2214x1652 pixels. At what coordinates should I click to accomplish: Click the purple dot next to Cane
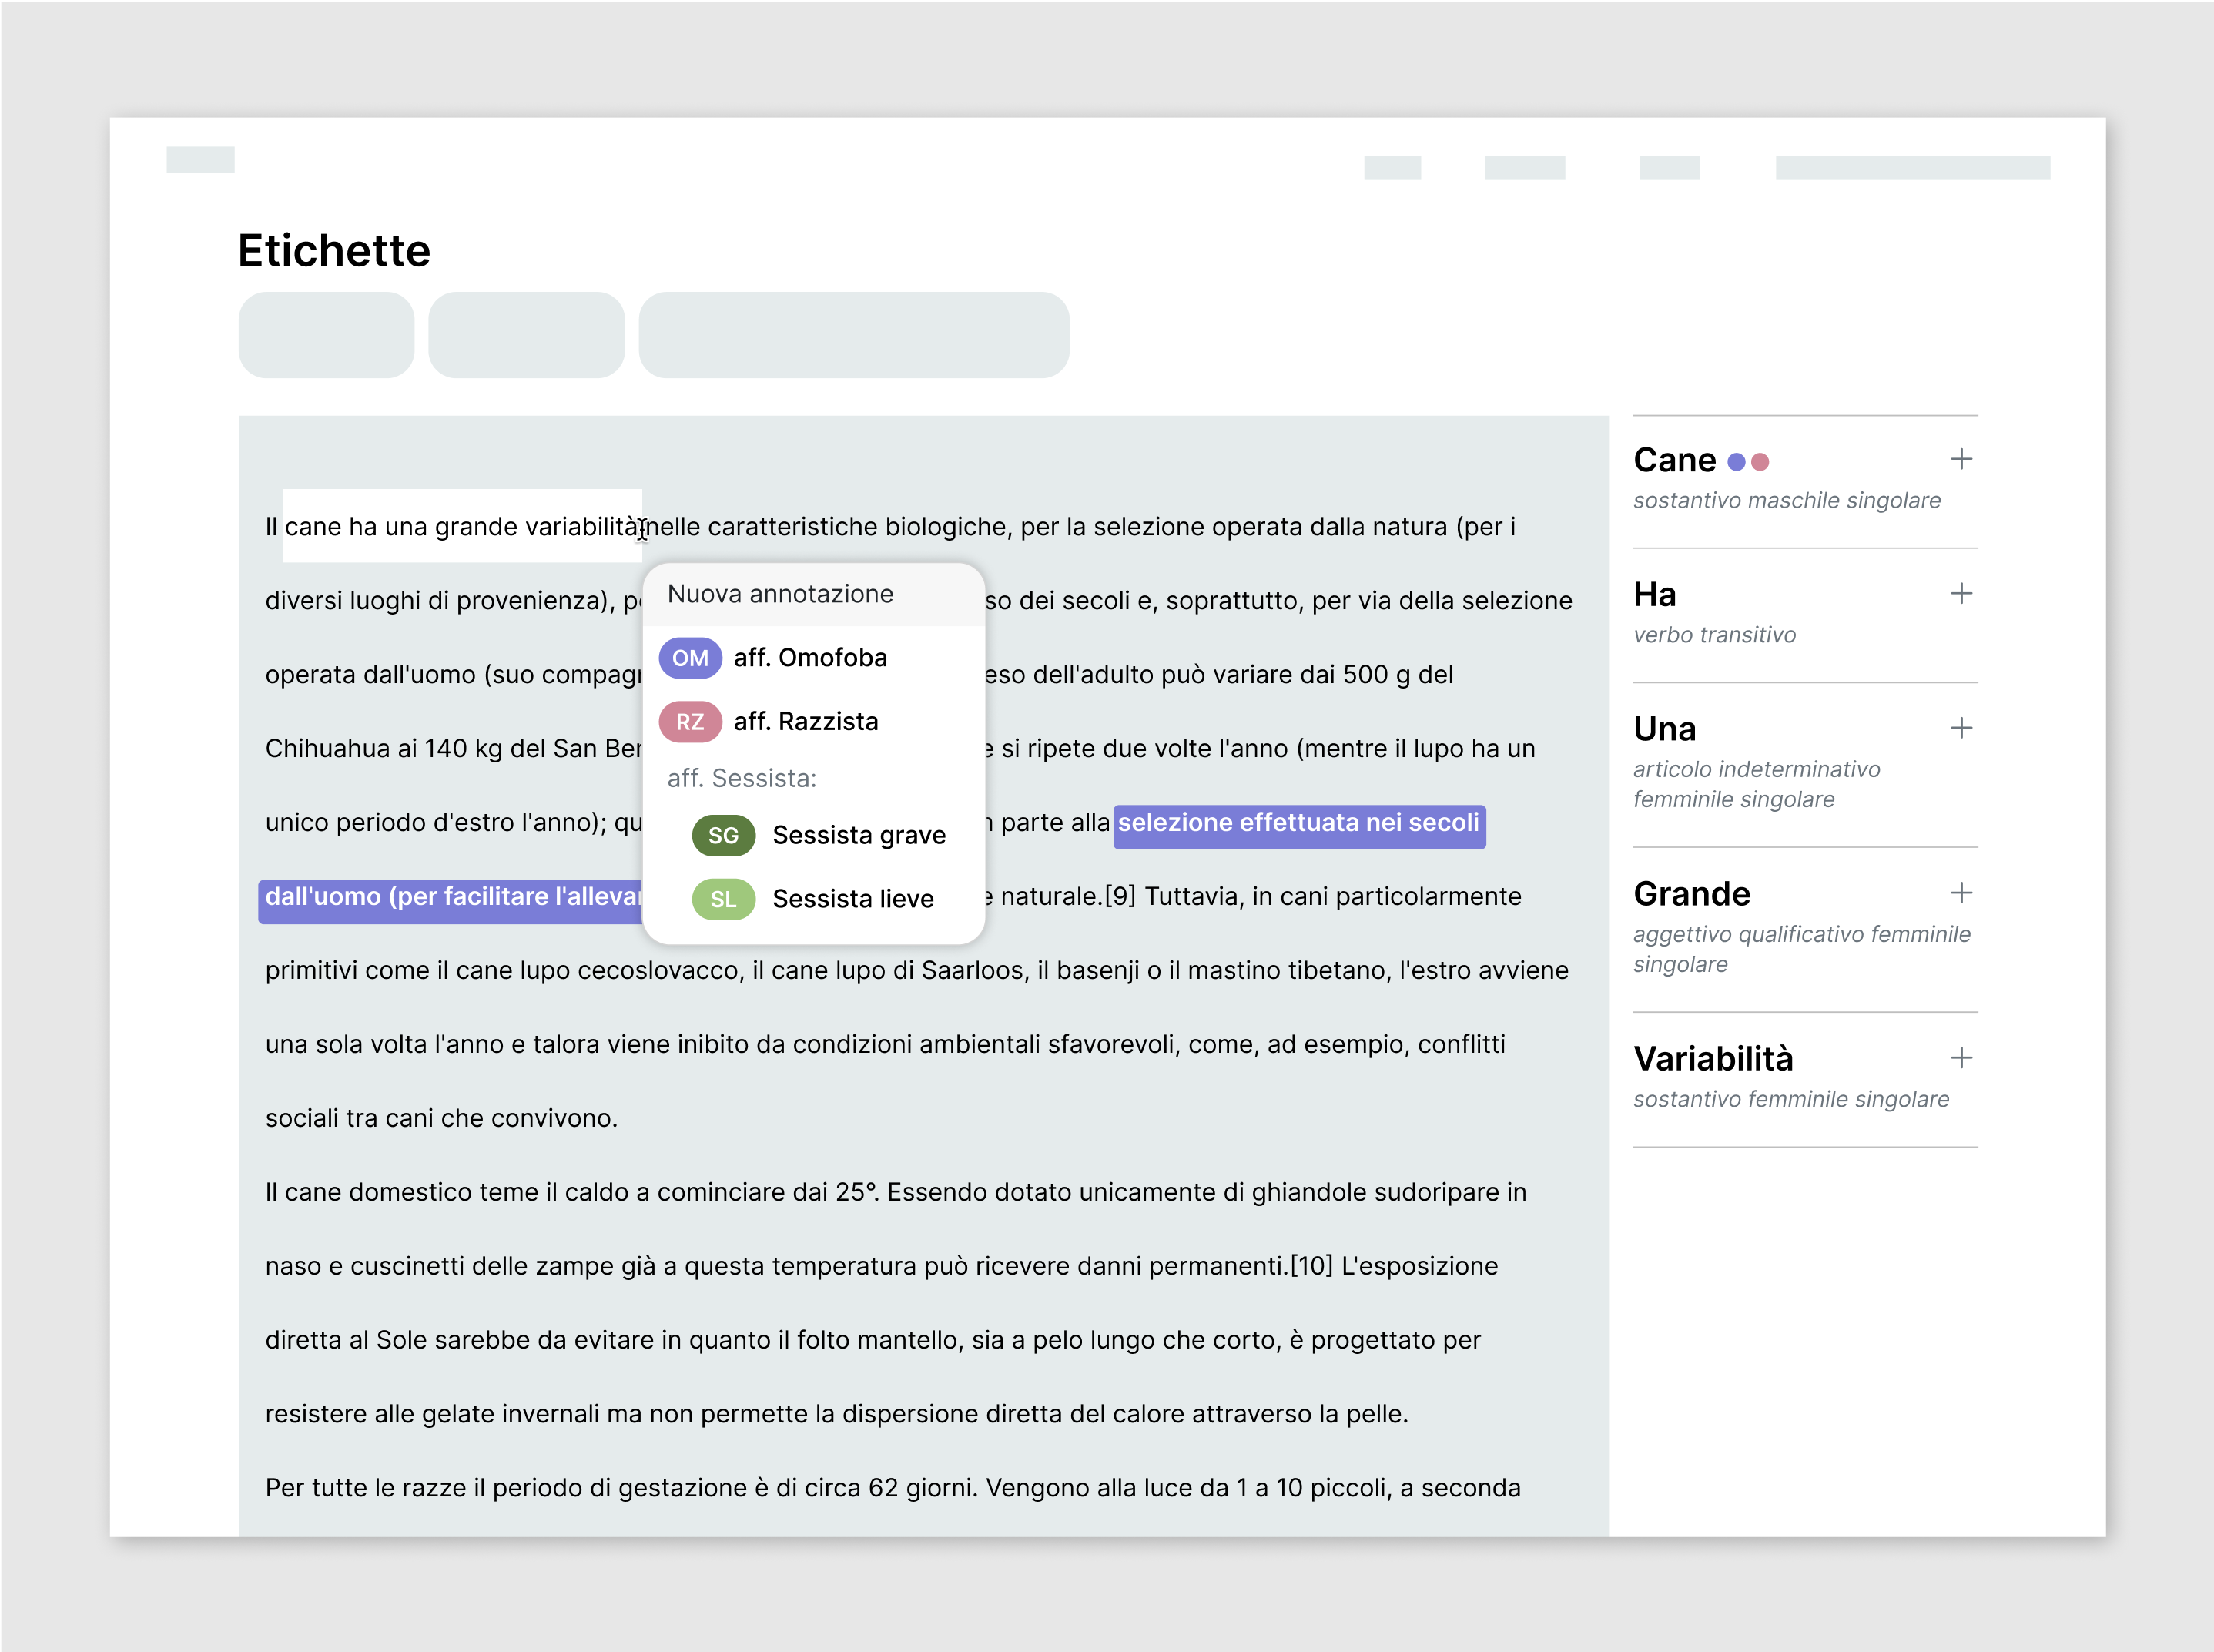pos(1737,462)
